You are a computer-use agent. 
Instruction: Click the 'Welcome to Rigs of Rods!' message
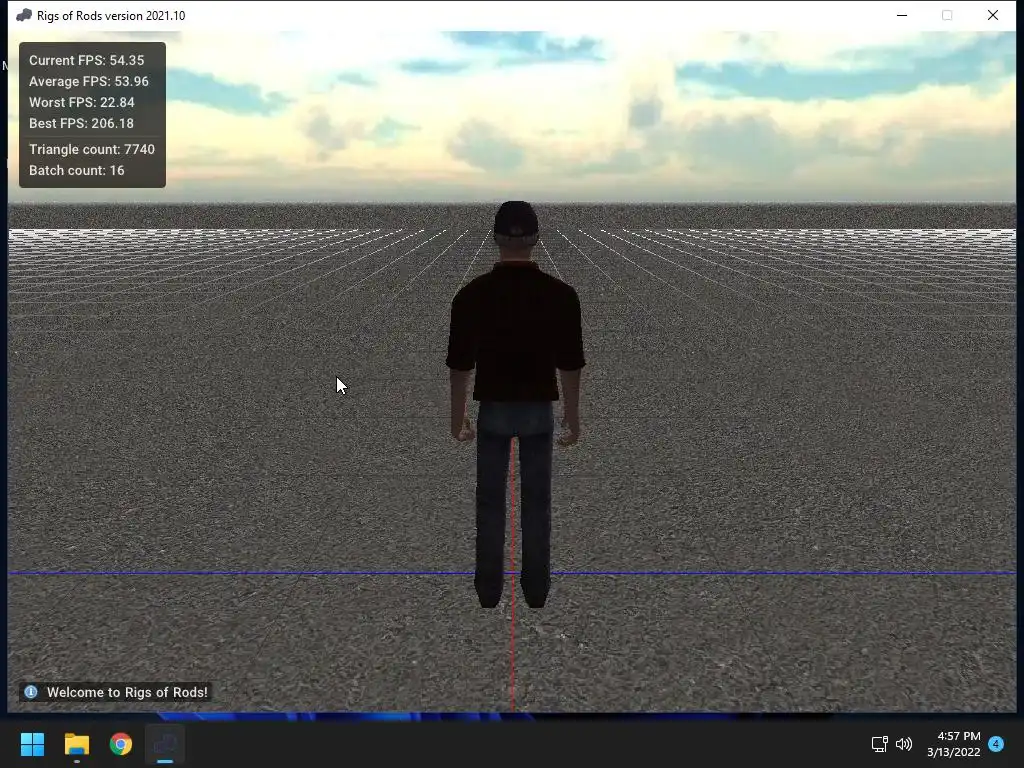[x=127, y=692]
